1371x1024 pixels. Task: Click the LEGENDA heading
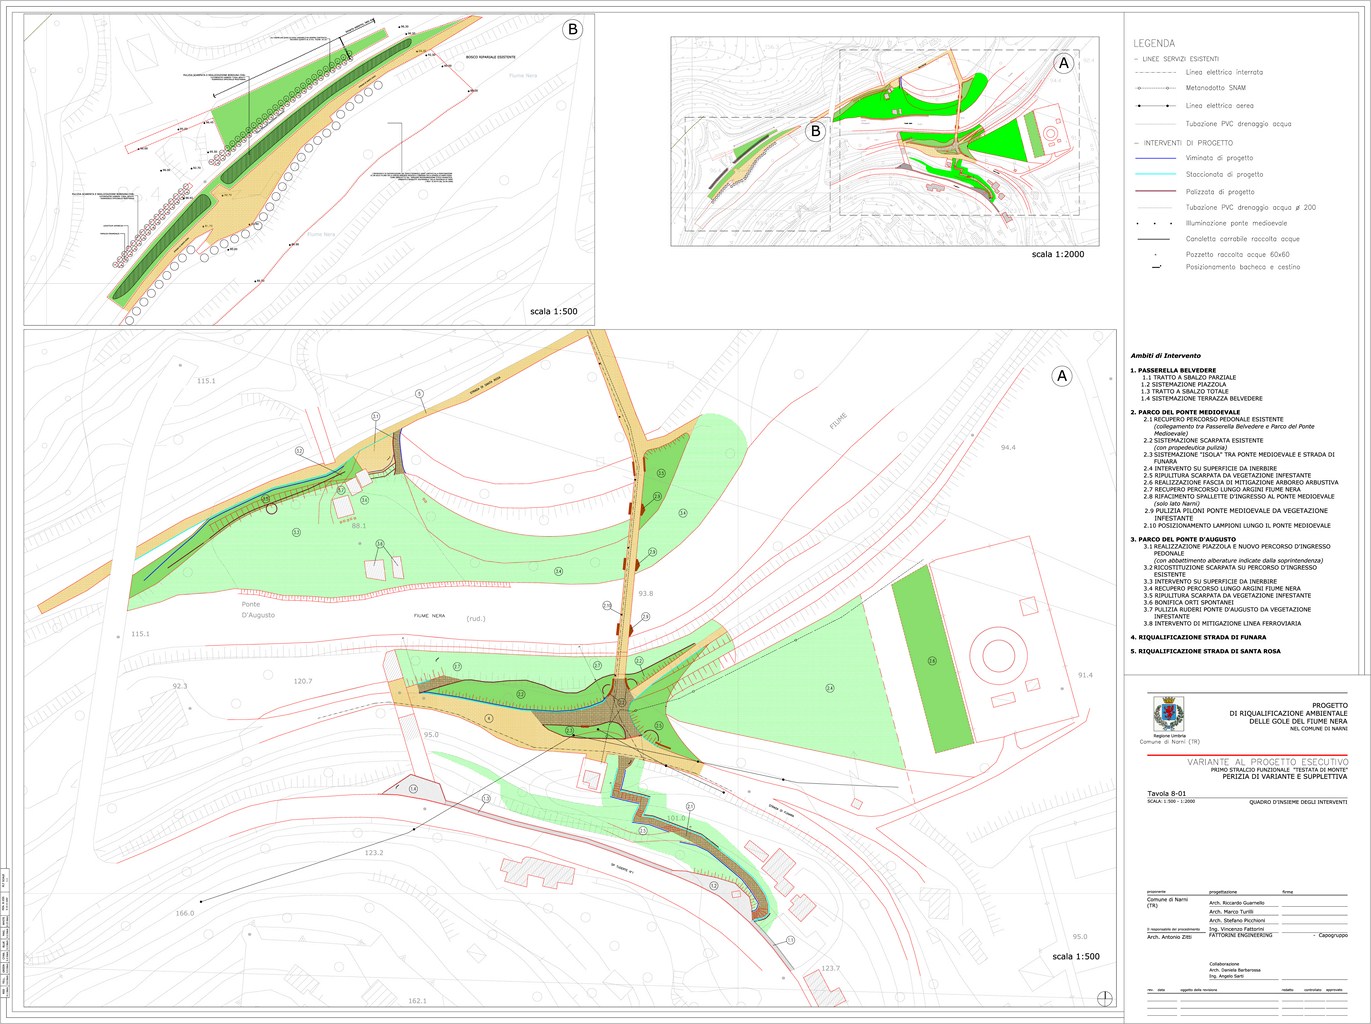coord(1154,43)
